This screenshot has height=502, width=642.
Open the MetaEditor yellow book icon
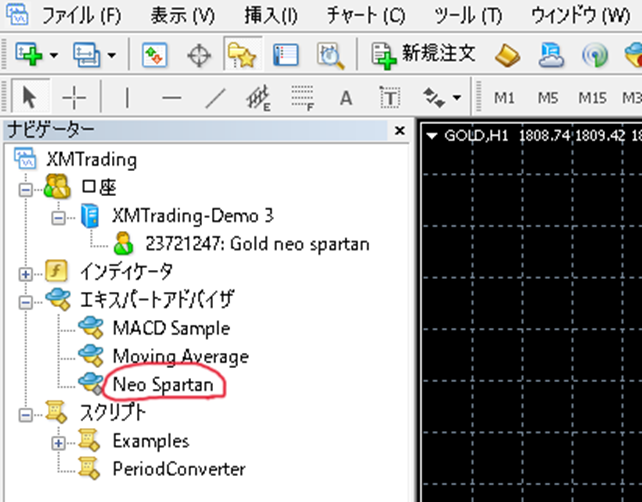(x=507, y=55)
